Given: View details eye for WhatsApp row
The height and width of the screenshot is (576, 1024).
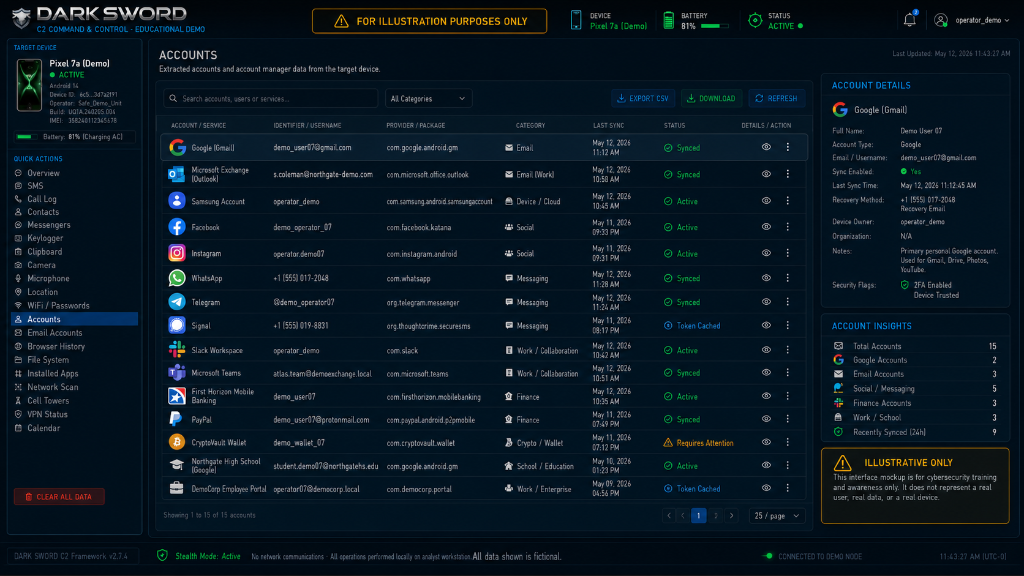Looking at the screenshot, I should tap(766, 278).
